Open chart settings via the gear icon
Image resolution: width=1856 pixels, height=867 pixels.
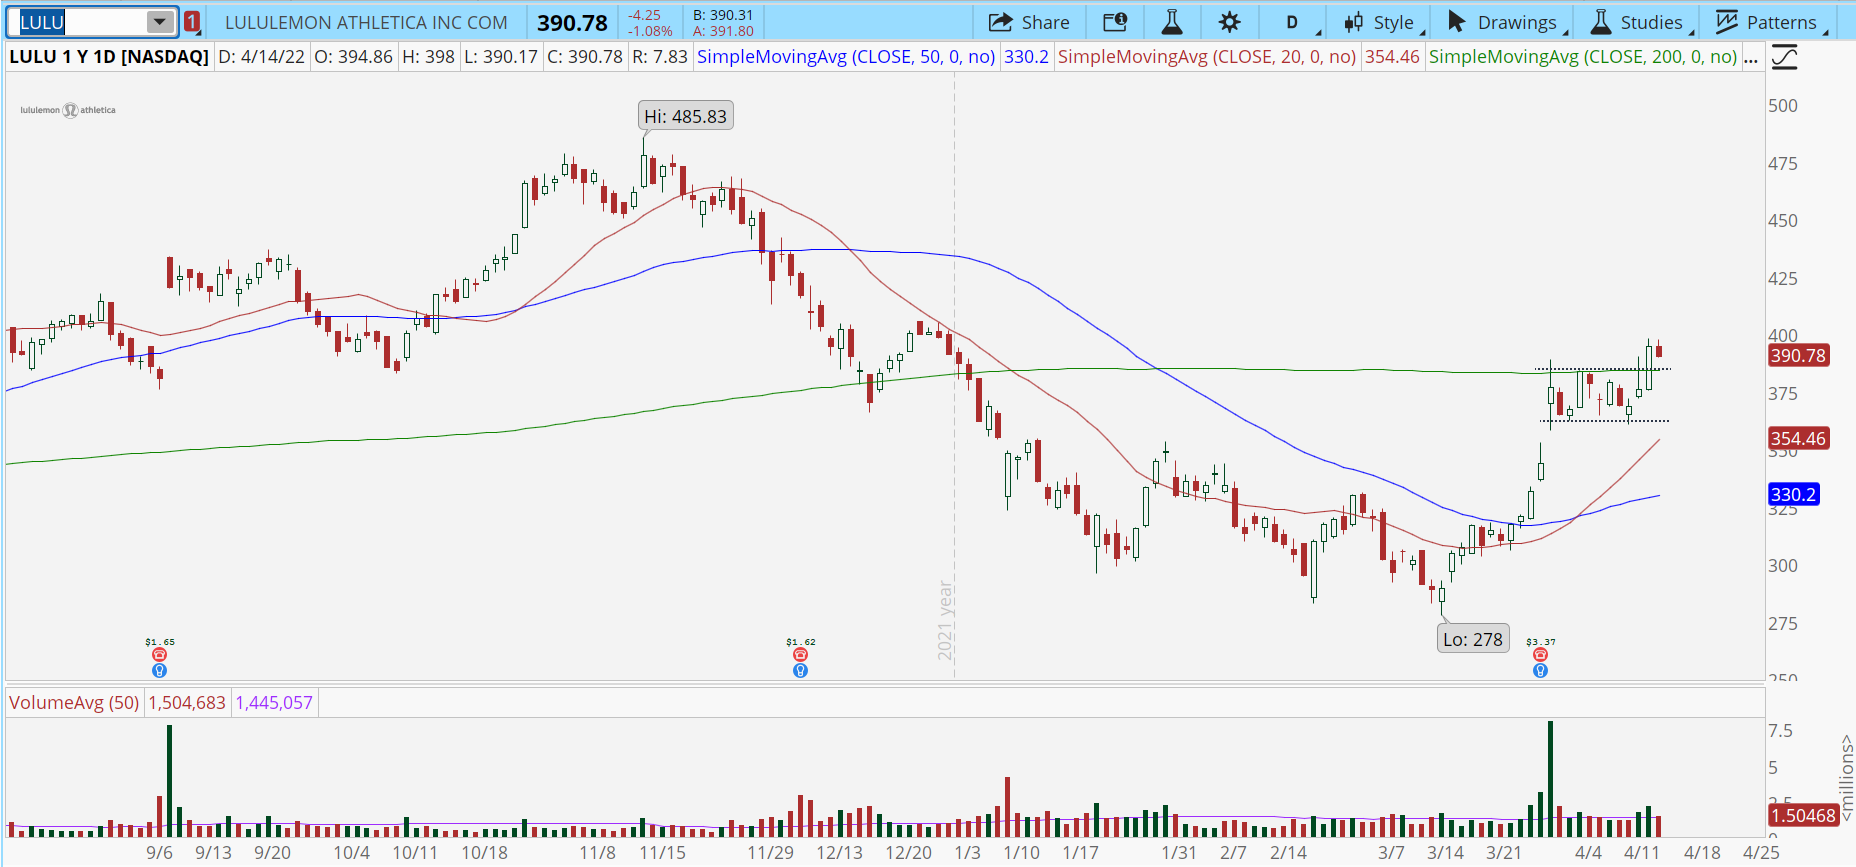1229,22
